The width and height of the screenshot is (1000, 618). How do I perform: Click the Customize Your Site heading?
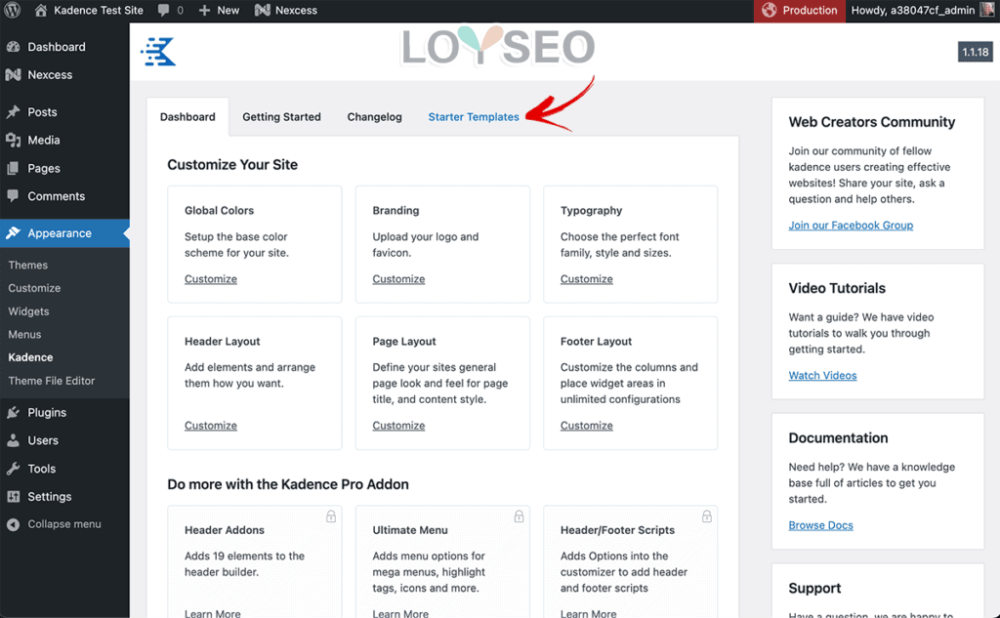pos(232,165)
